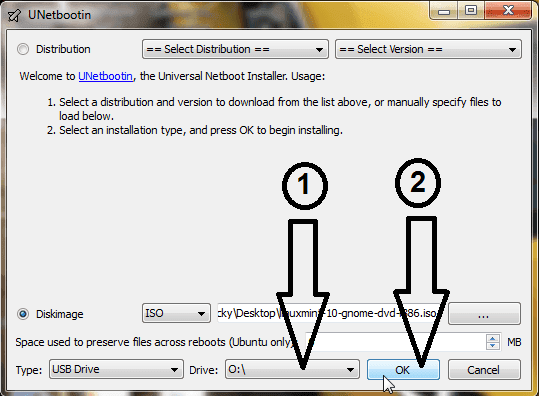Minimize the UNetbootin window
540x396 pixels.
pyautogui.click(x=444, y=11)
